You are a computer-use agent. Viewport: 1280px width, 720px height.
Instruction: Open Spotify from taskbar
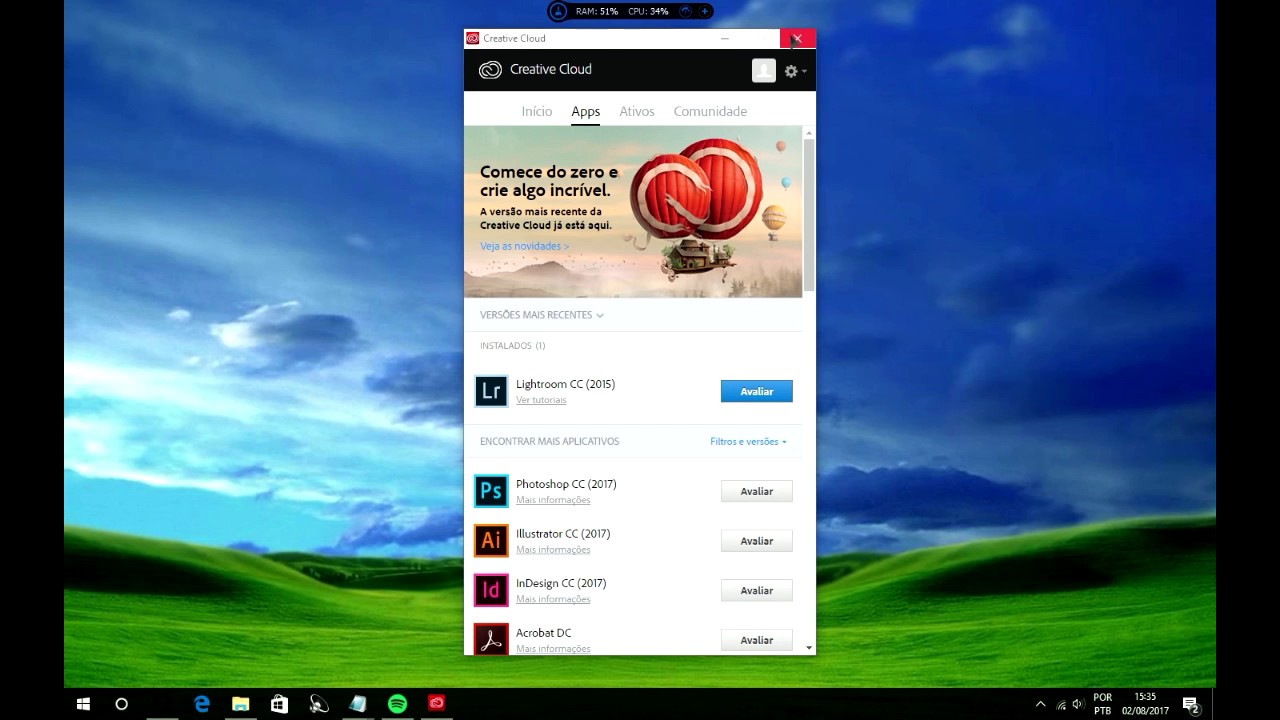point(397,704)
